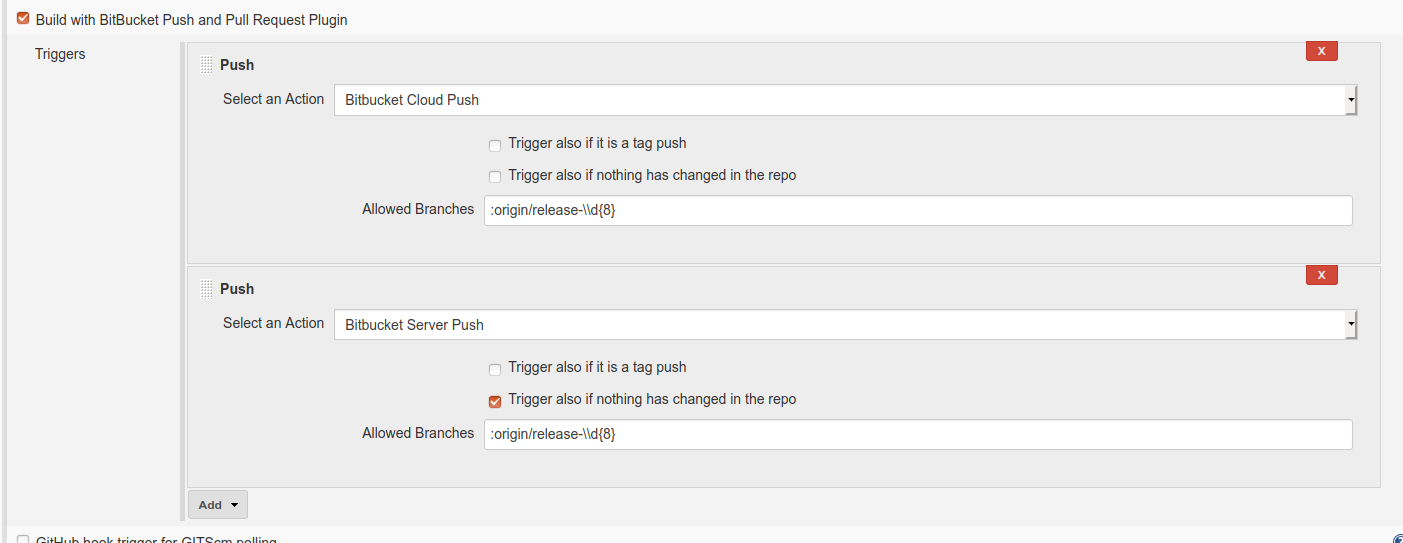
Task: Check 'nothing has changed' option under Cloud Push
Action: tap(495, 177)
